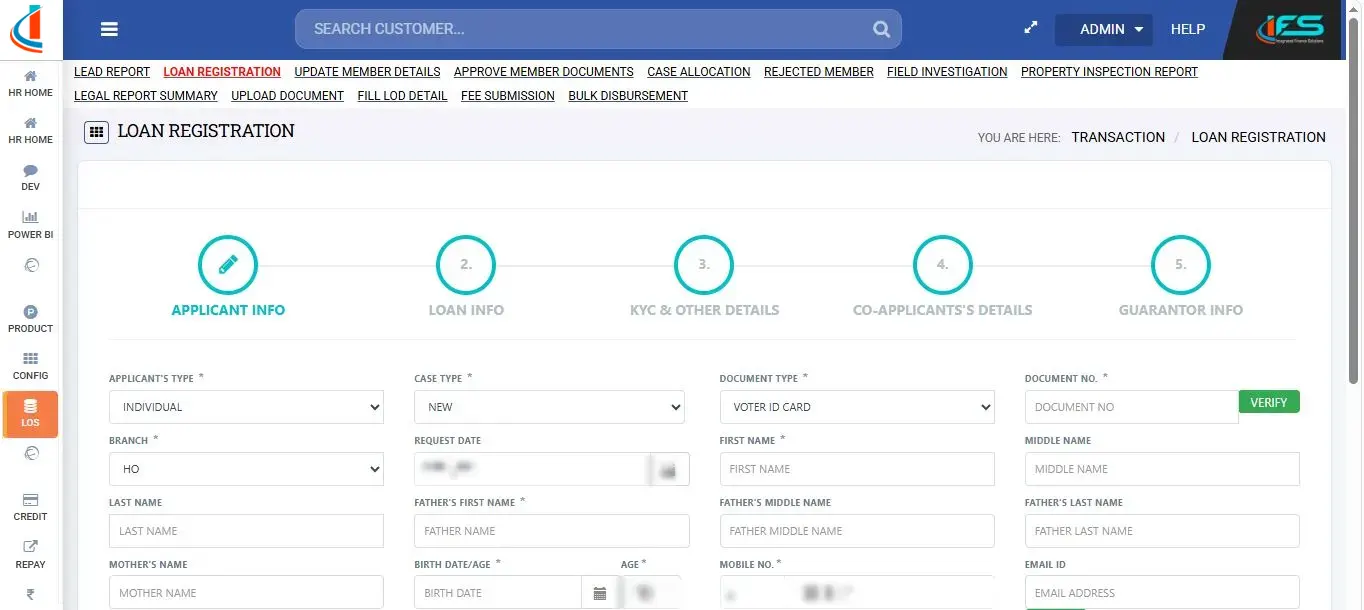1364x610 pixels.
Task: Open the REPAY sidebar item
Action: 30,554
